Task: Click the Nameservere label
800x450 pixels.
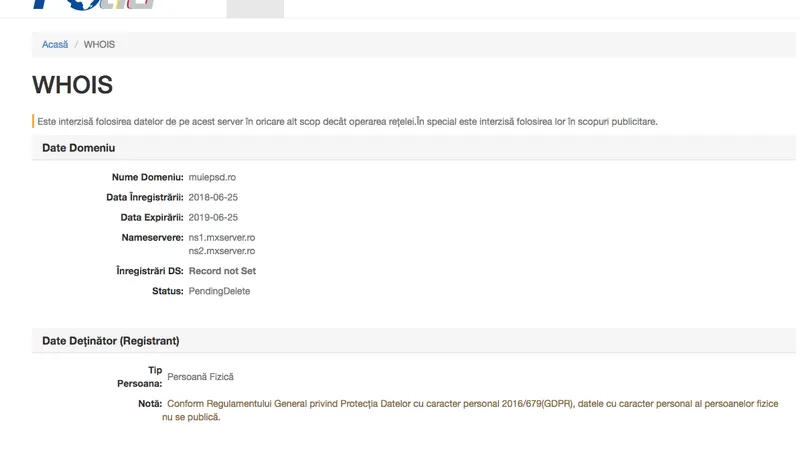Action: coord(153,237)
